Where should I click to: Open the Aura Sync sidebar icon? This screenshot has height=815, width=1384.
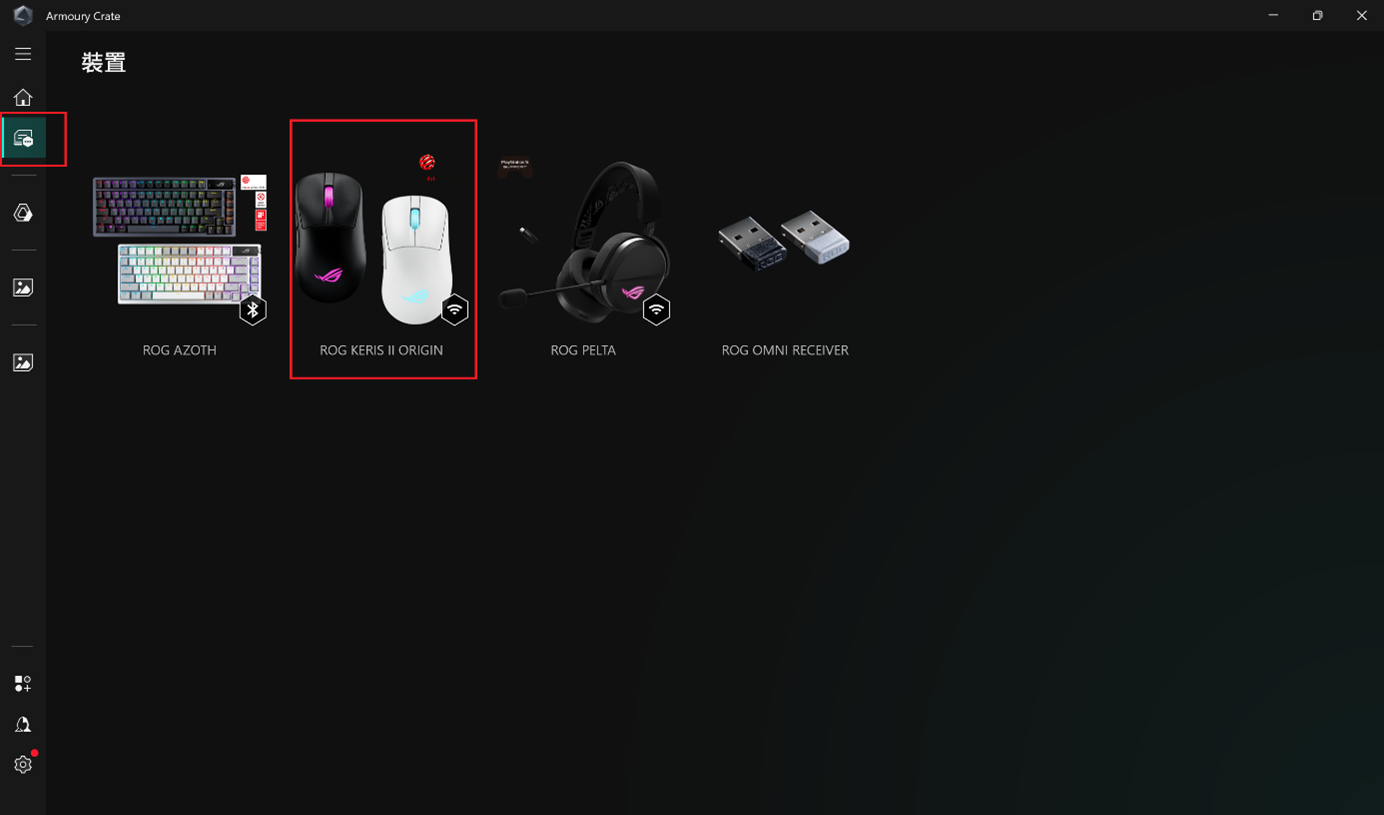coord(23,213)
